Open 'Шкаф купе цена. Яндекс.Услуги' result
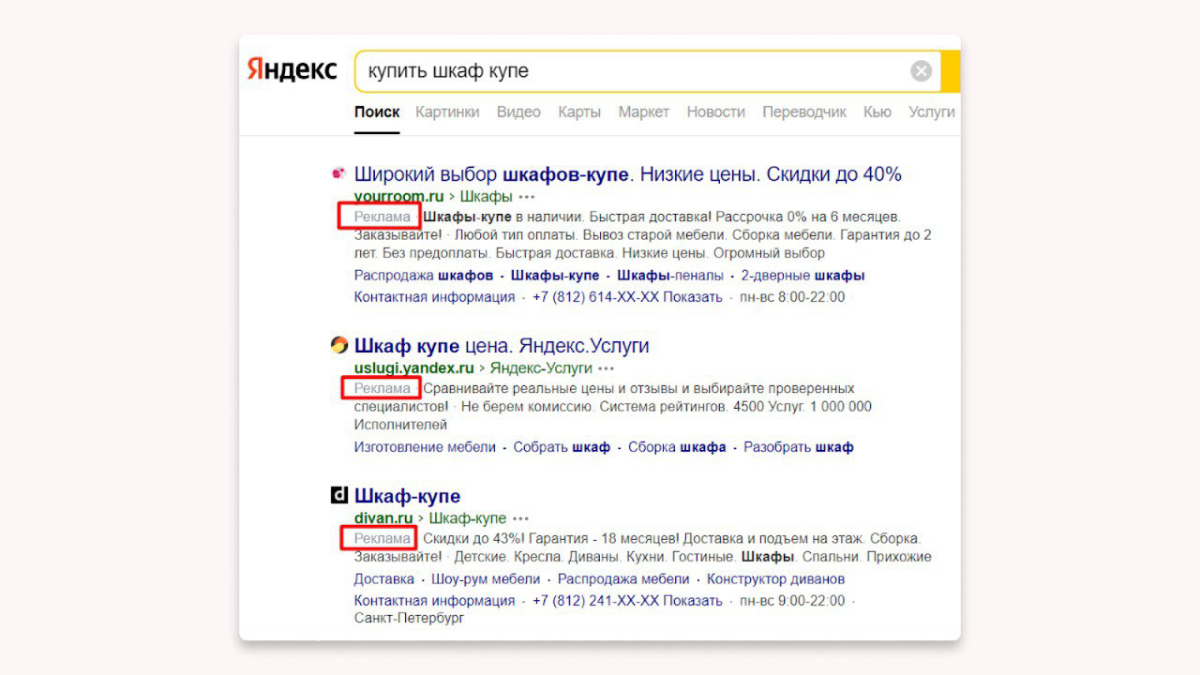Viewport: 1200px width, 675px height. [x=502, y=346]
